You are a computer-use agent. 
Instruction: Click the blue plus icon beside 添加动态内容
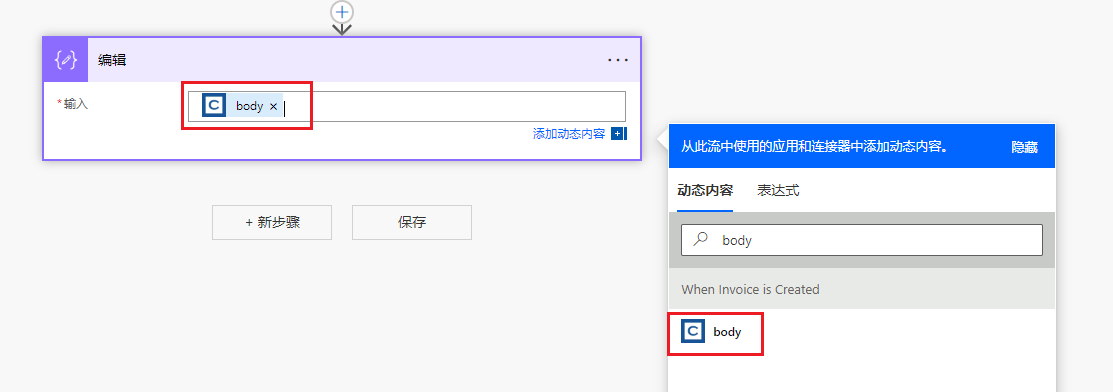tap(618, 134)
